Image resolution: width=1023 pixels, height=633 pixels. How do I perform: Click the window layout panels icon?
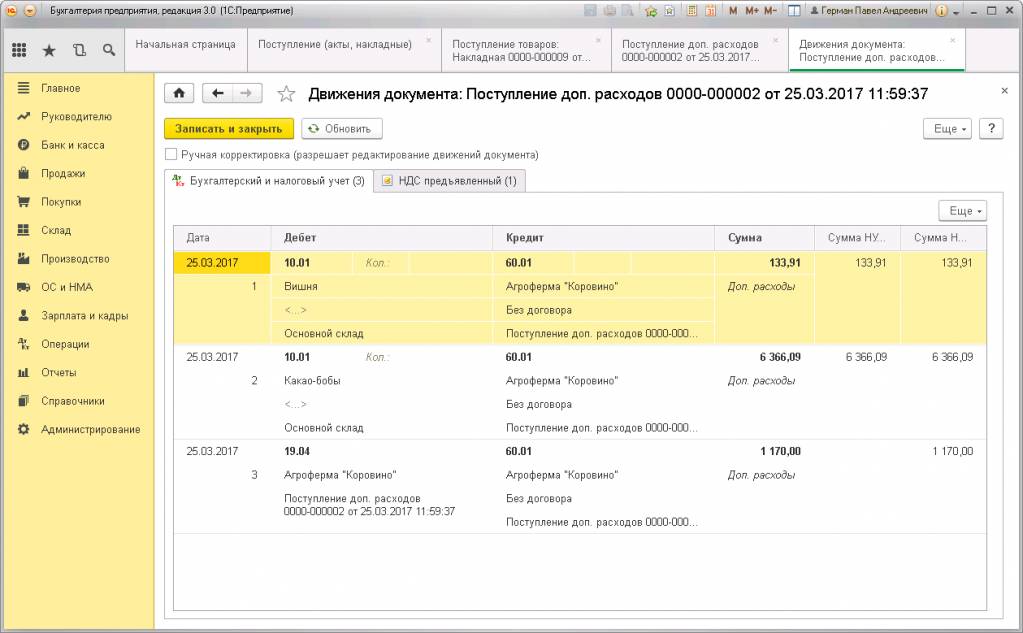(x=794, y=10)
